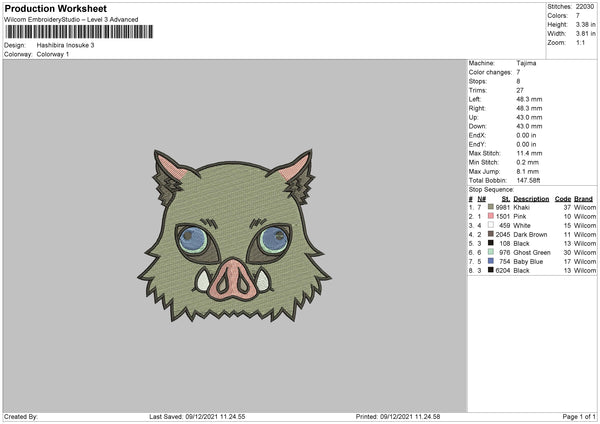Click the 'Left:' measurement label

coord(474,99)
